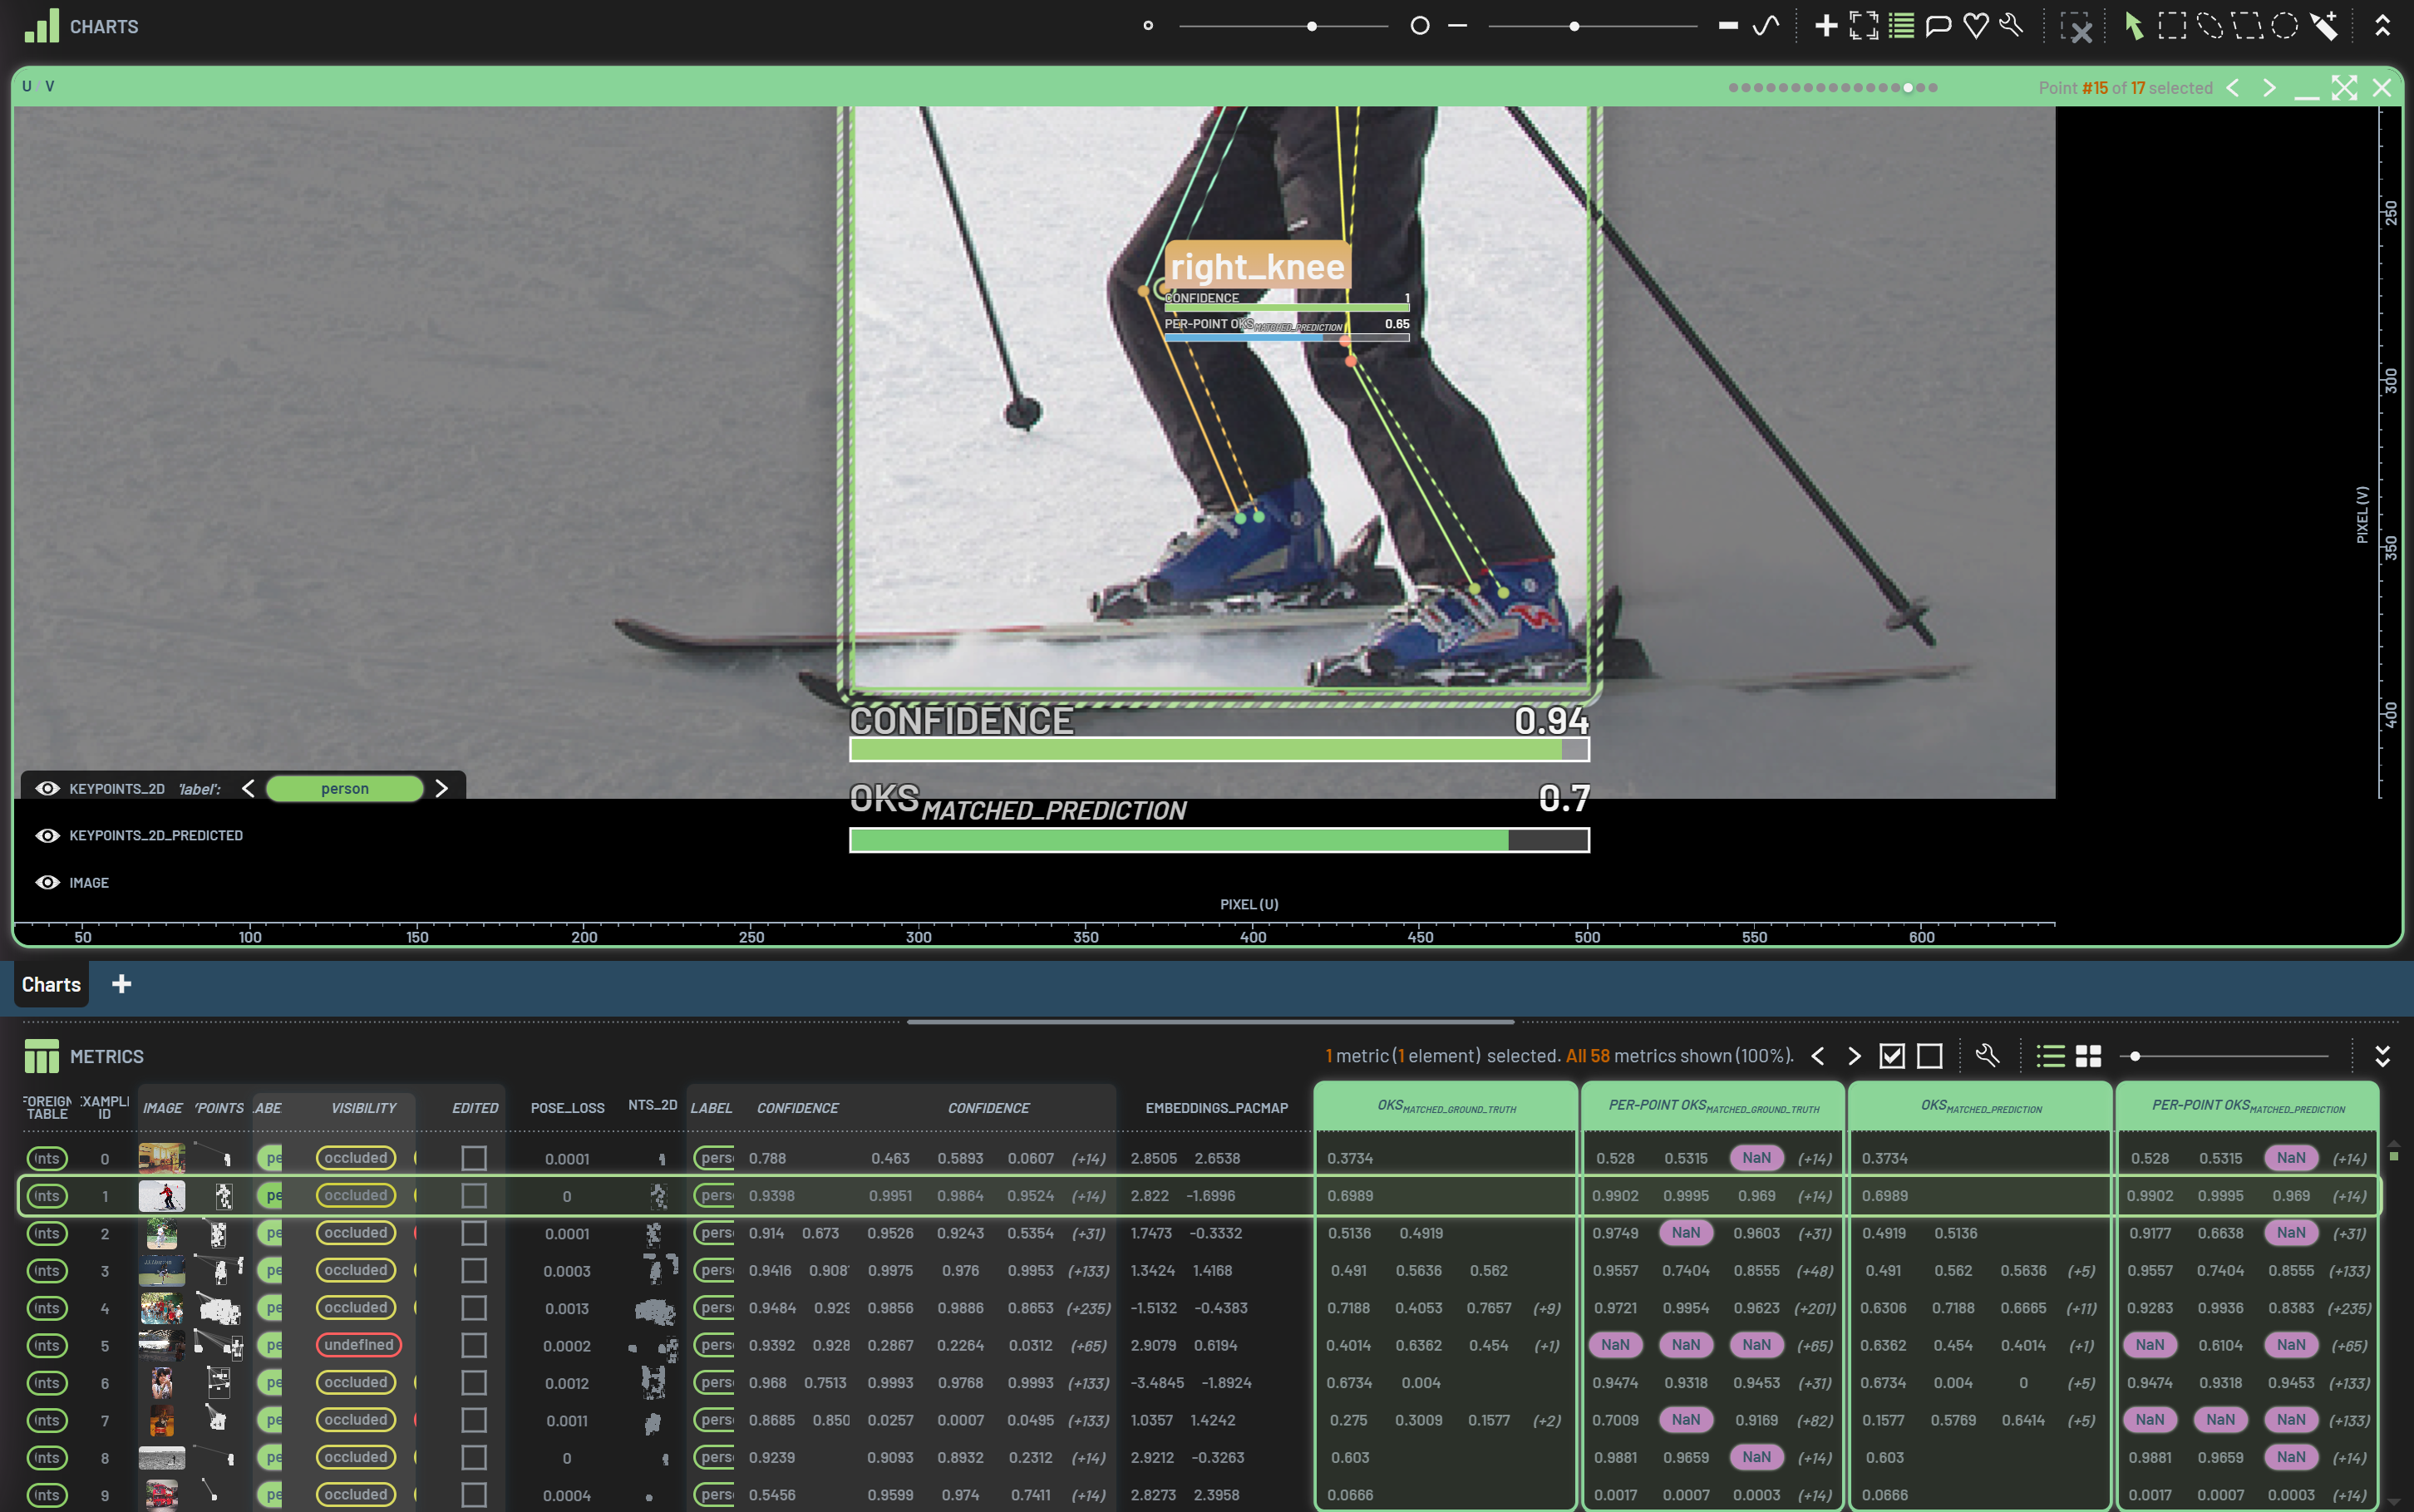Add a new chart tab with plus
This screenshot has height=1512, width=2414.
point(121,985)
